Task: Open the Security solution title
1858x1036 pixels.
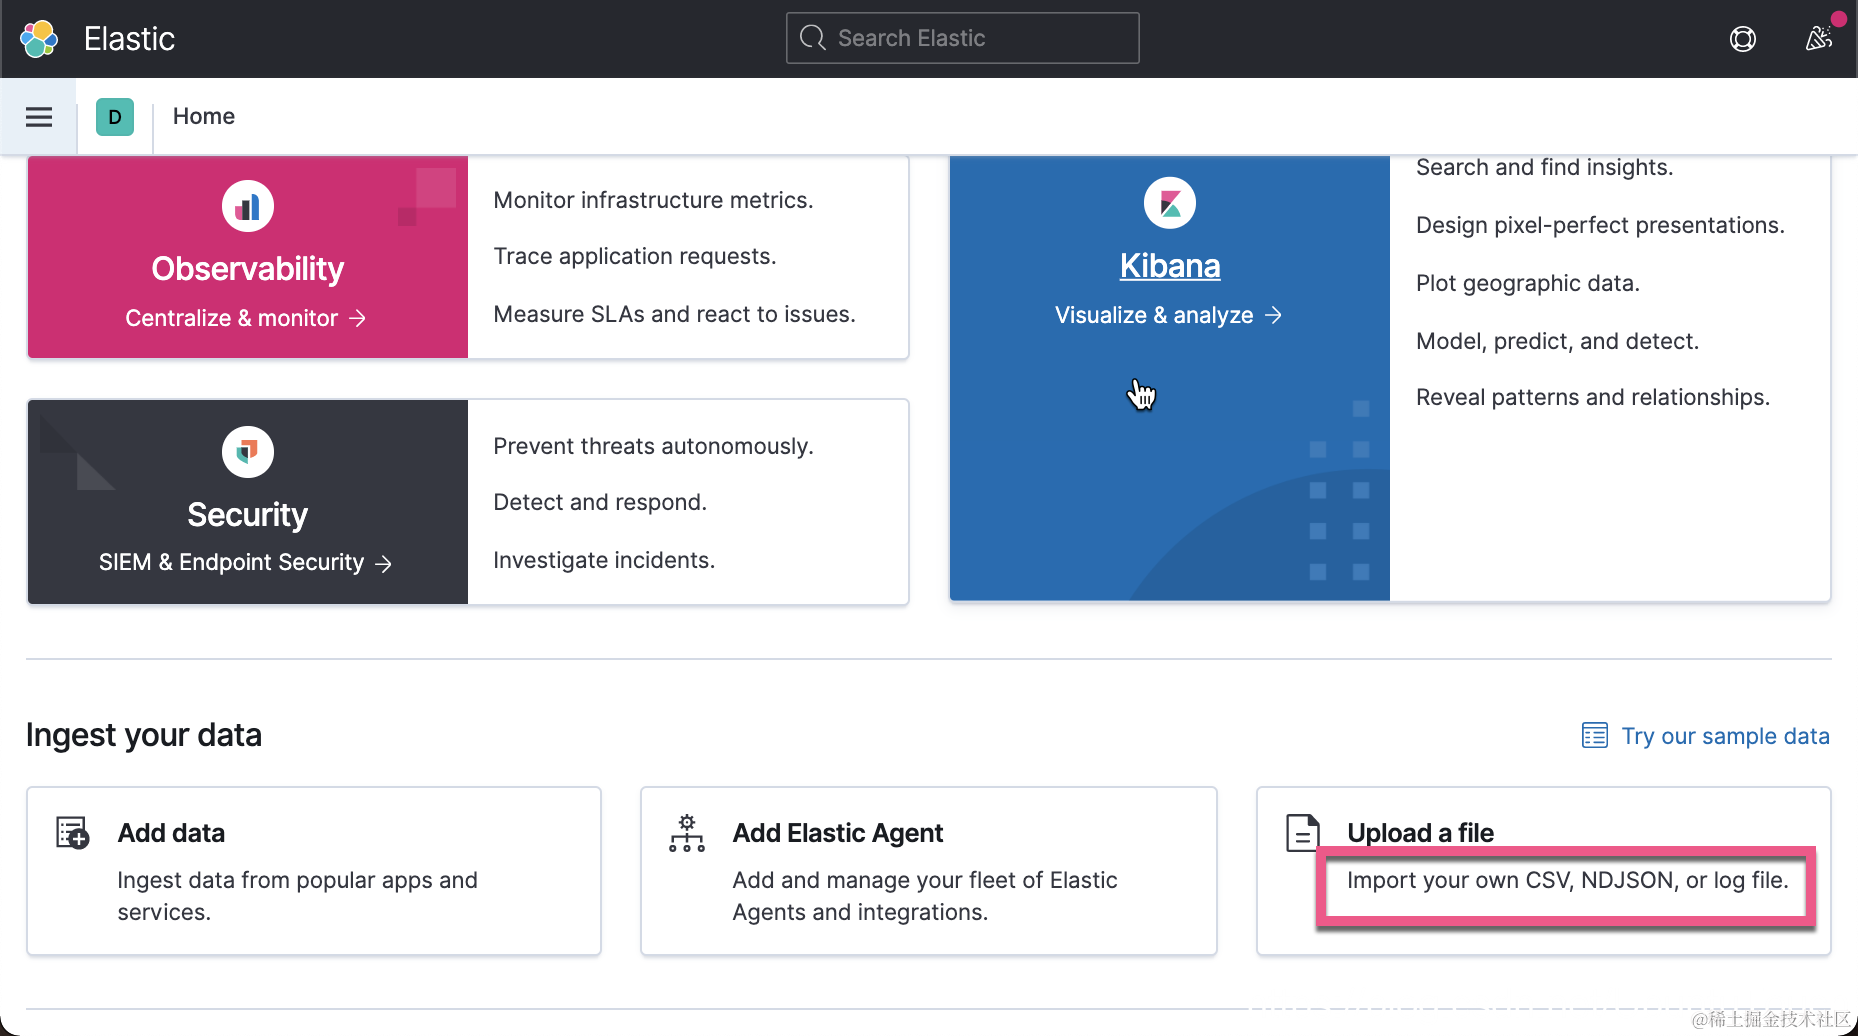Action: 247,515
